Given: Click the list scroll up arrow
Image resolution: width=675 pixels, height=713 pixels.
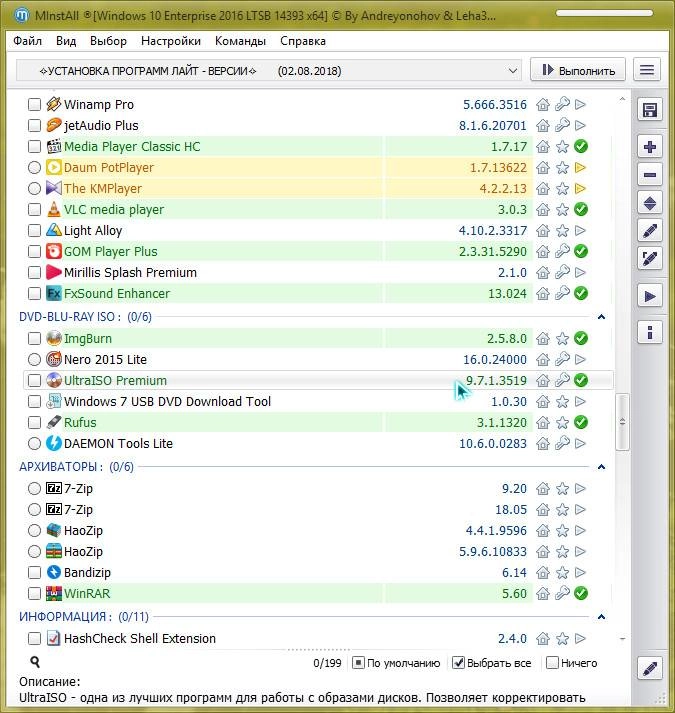Looking at the screenshot, I should (622, 99).
